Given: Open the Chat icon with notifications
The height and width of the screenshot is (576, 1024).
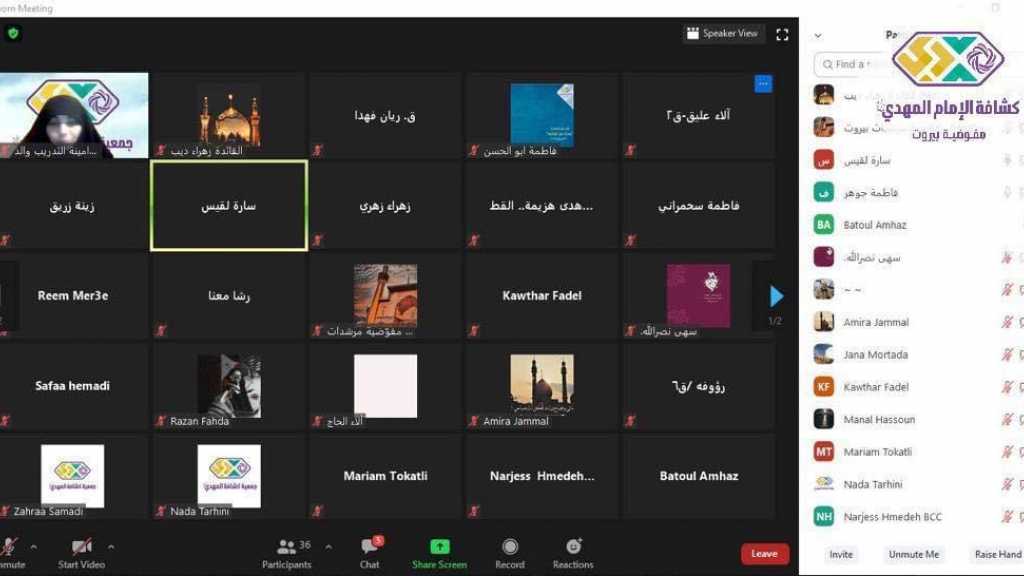Looking at the screenshot, I should tap(370, 547).
